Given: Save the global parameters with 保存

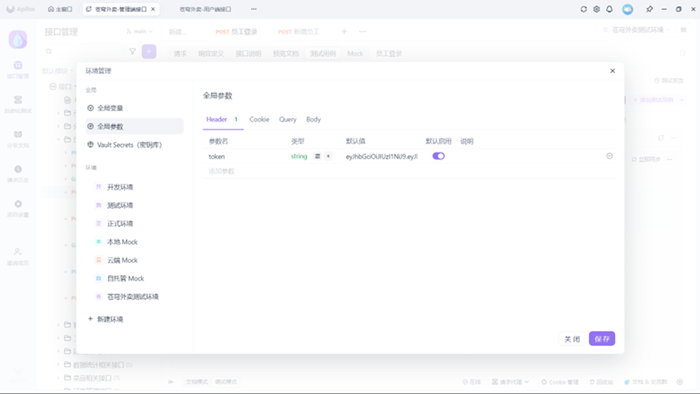Looking at the screenshot, I should [x=602, y=339].
